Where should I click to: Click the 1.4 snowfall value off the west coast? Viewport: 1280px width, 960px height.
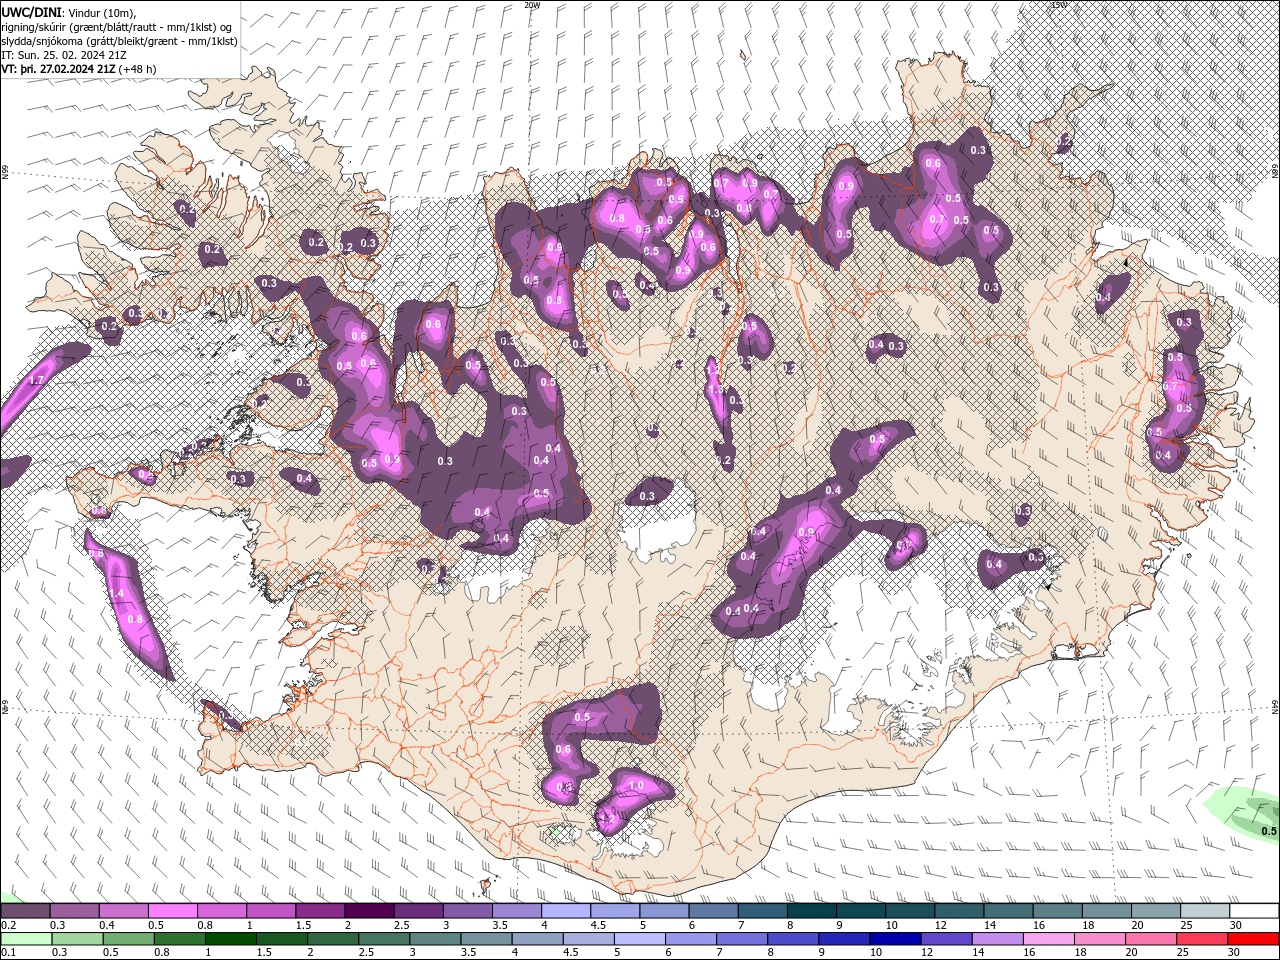pyautogui.click(x=115, y=594)
